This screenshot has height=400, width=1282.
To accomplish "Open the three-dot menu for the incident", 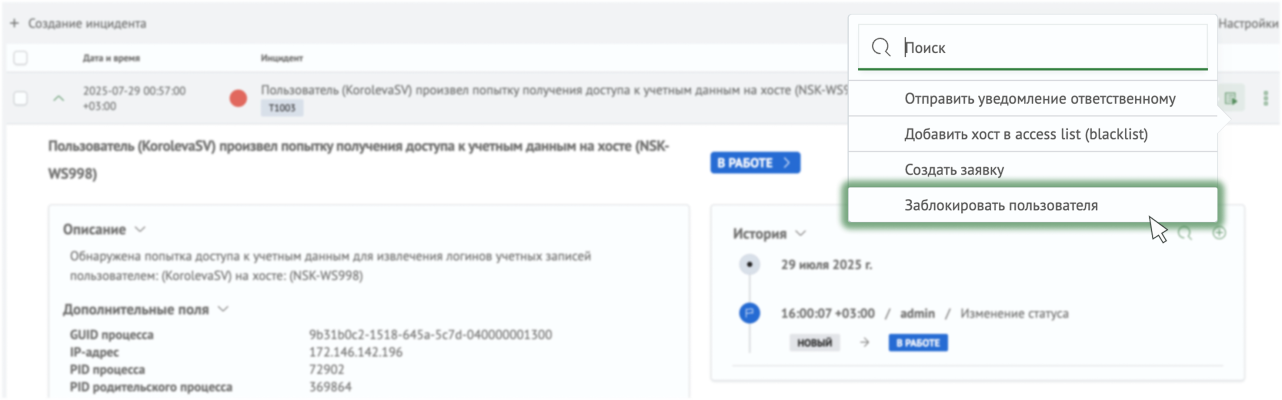I will click(1266, 98).
